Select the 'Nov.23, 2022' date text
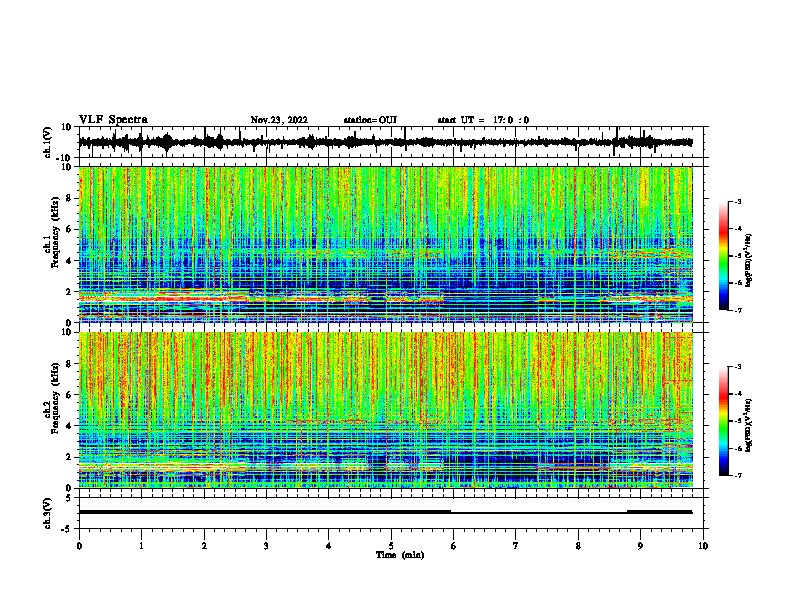The width and height of the screenshot is (792, 612). point(279,120)
